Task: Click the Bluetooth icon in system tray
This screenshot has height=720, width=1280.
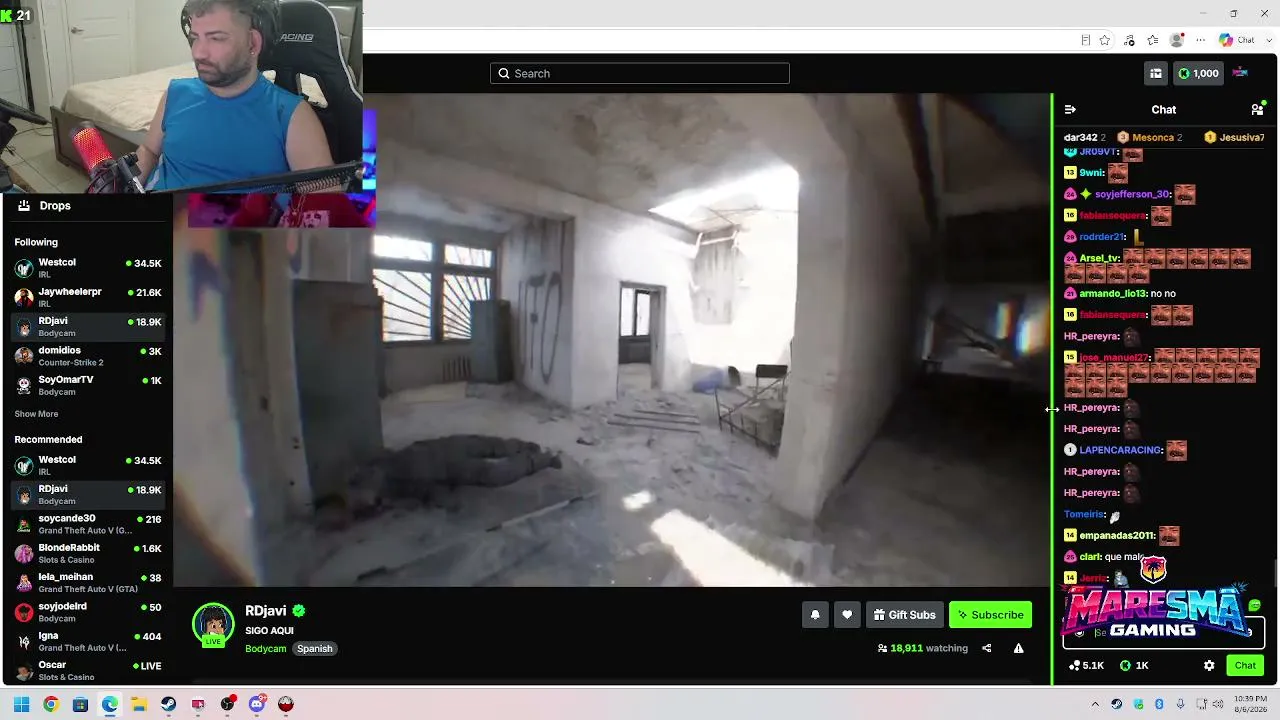Action: tap(1159, 704)
